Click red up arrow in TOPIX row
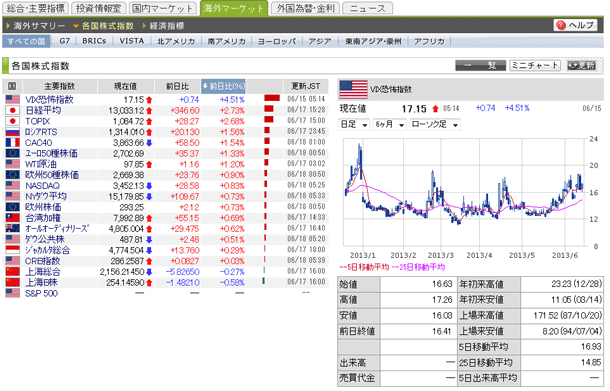 click(149, 122)
